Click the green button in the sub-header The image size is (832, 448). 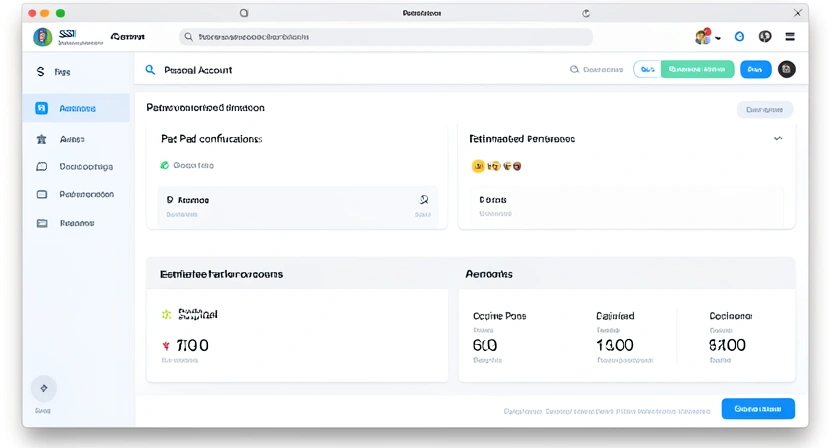pyautogui.click(x=697, y=70)
